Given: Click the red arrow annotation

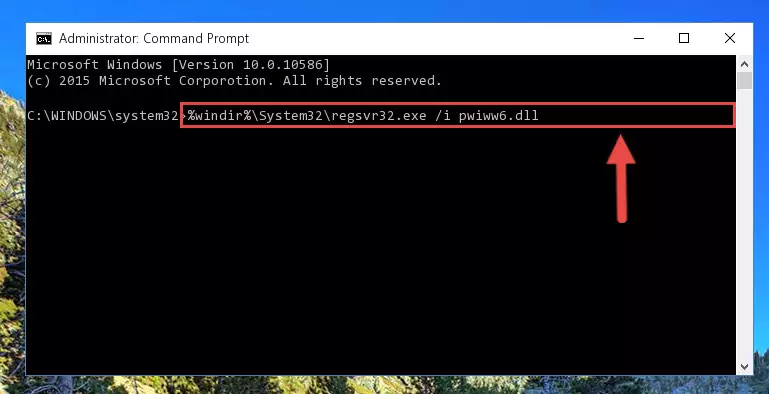Looking at the screenshot, I should [621, 179].
